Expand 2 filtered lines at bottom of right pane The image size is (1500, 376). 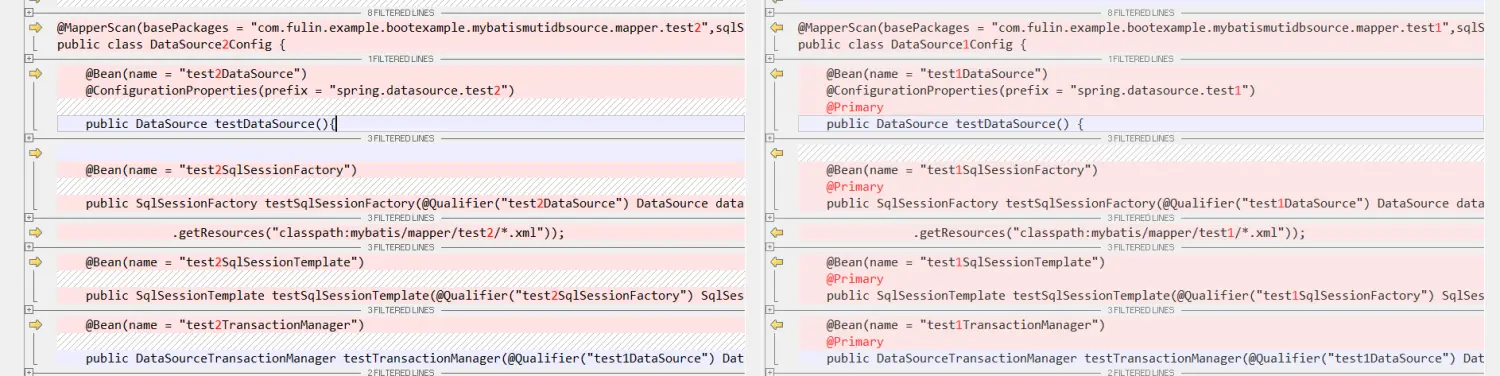[x=769, y=372]
